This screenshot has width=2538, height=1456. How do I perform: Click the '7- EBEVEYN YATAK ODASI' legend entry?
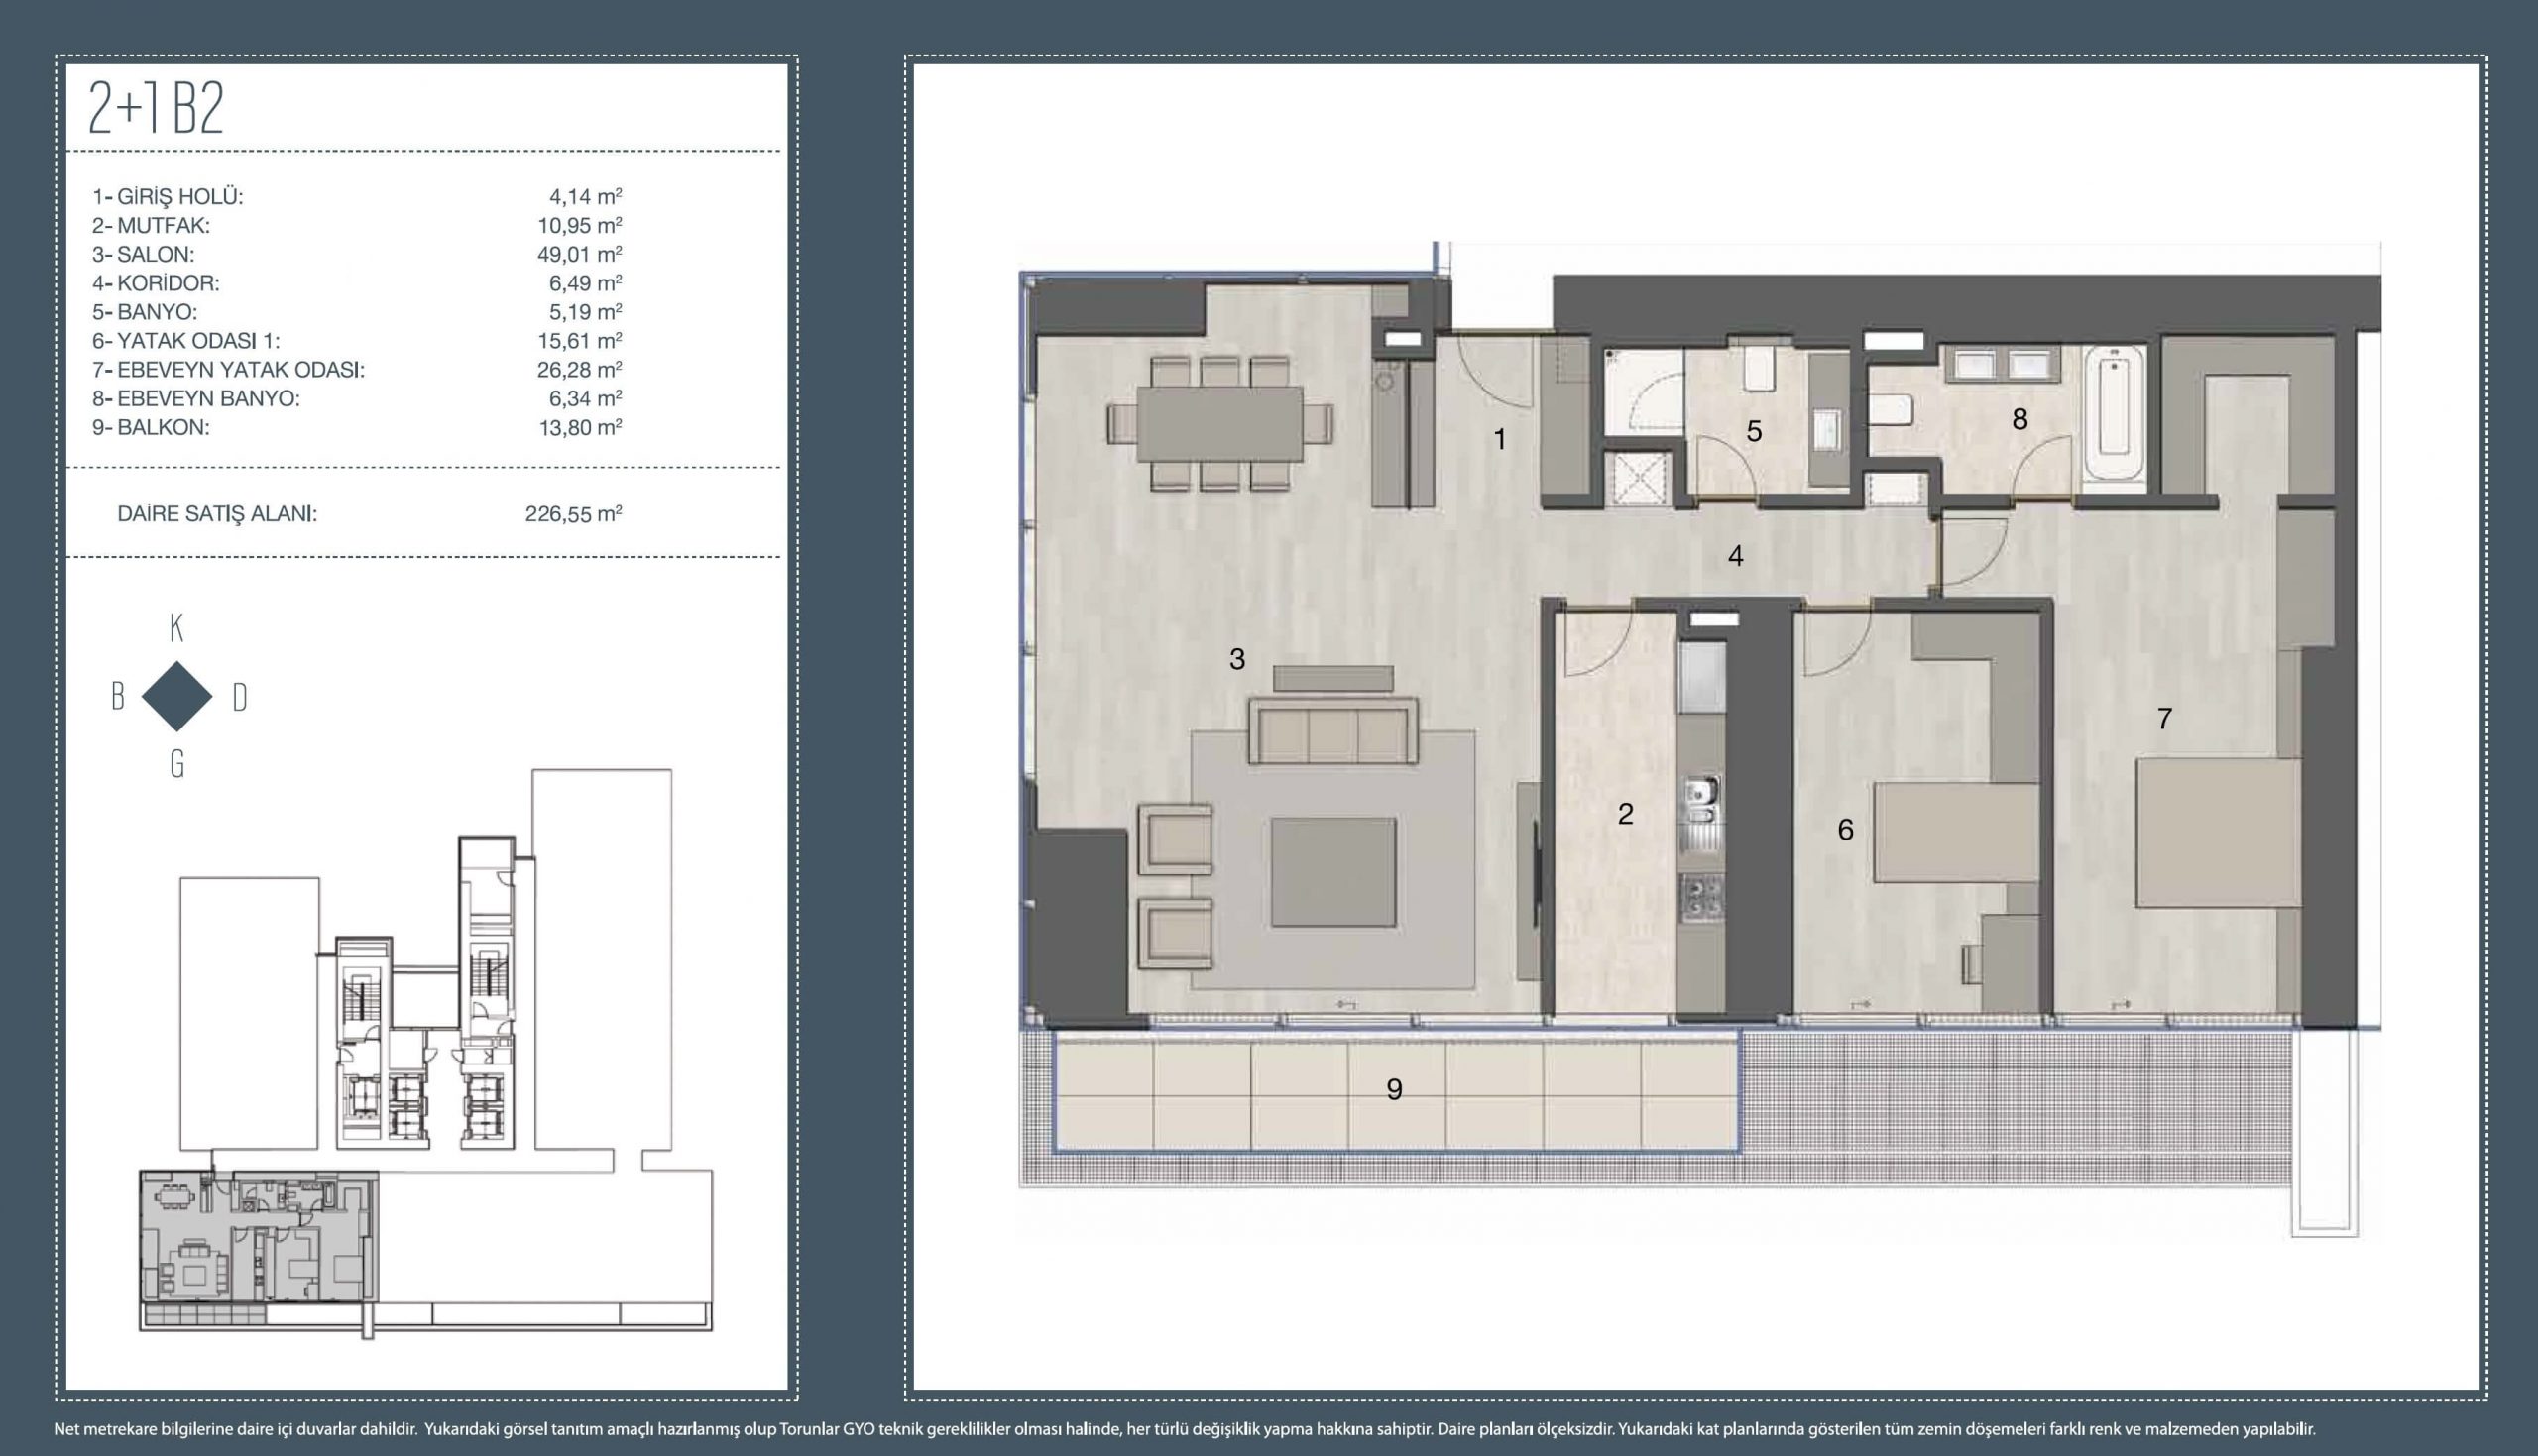point(228,369)
